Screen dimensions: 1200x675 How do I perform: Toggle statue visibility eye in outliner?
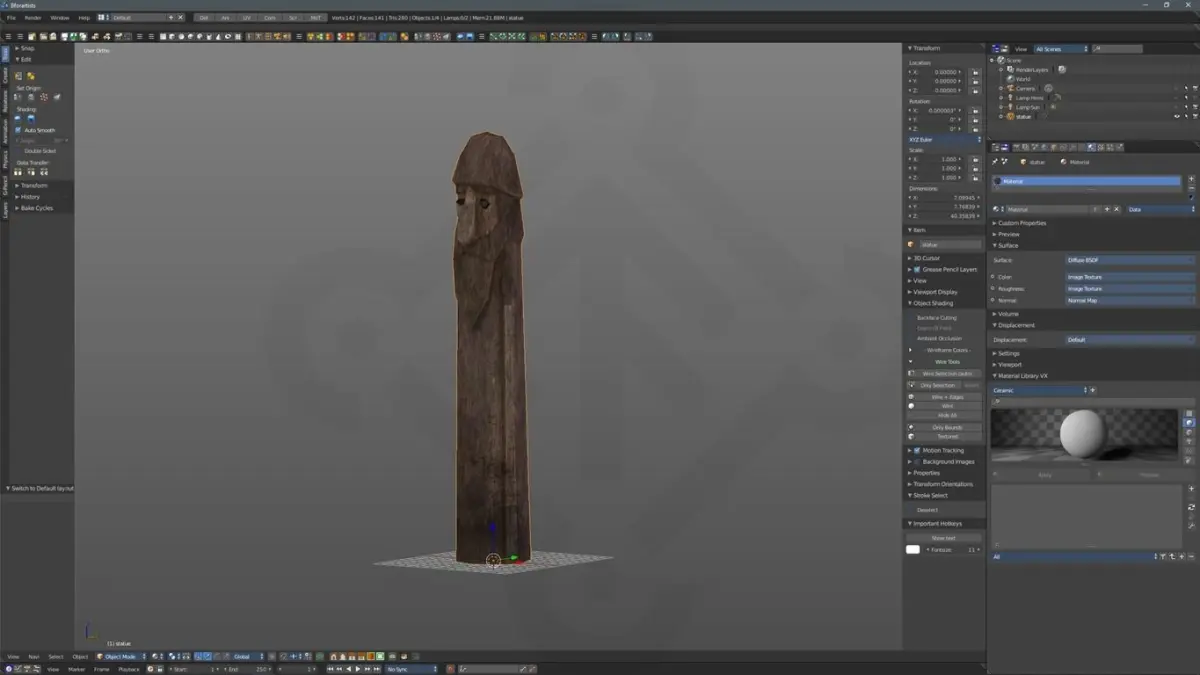[x=1177, y=117]
